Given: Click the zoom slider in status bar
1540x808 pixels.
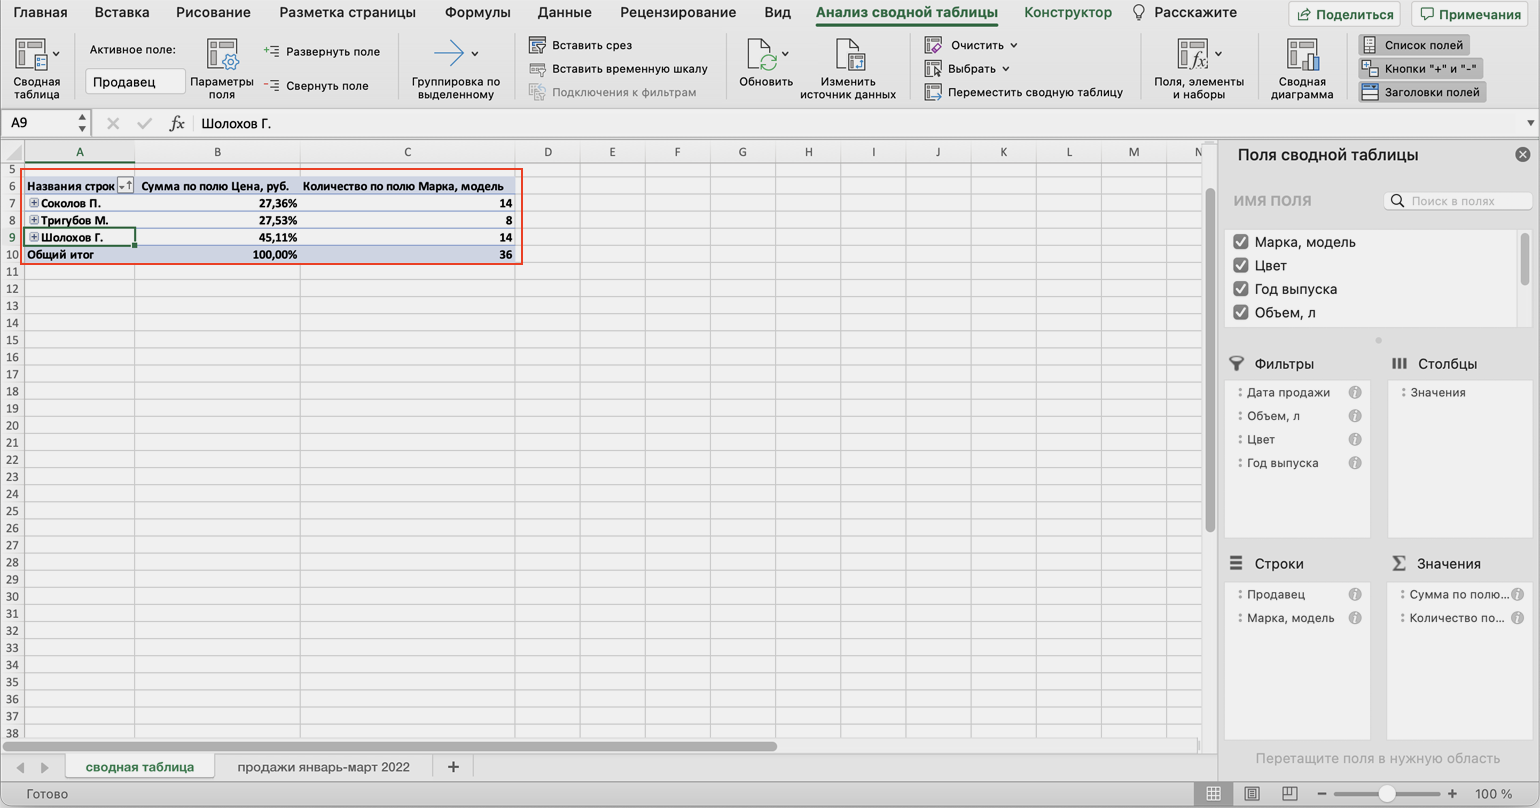Looking at the screenshot, I should click(x=1386, y=794).
